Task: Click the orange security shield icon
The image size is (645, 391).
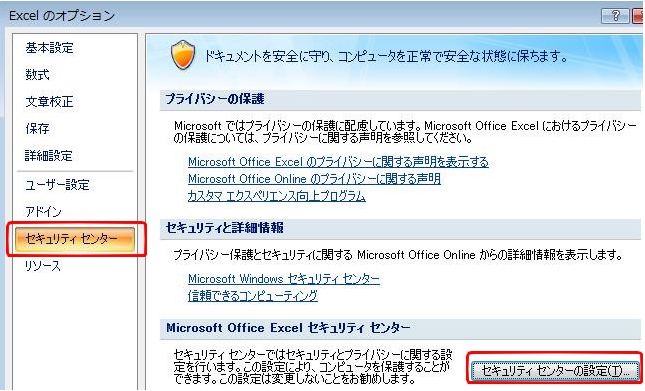Action: [183, 55]
